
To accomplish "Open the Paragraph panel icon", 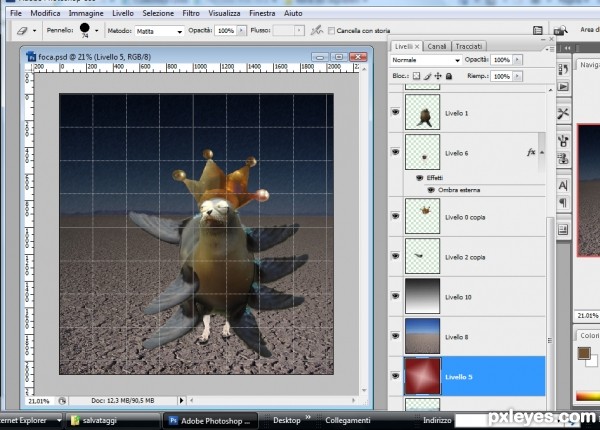I will click(x=563, y=202).
